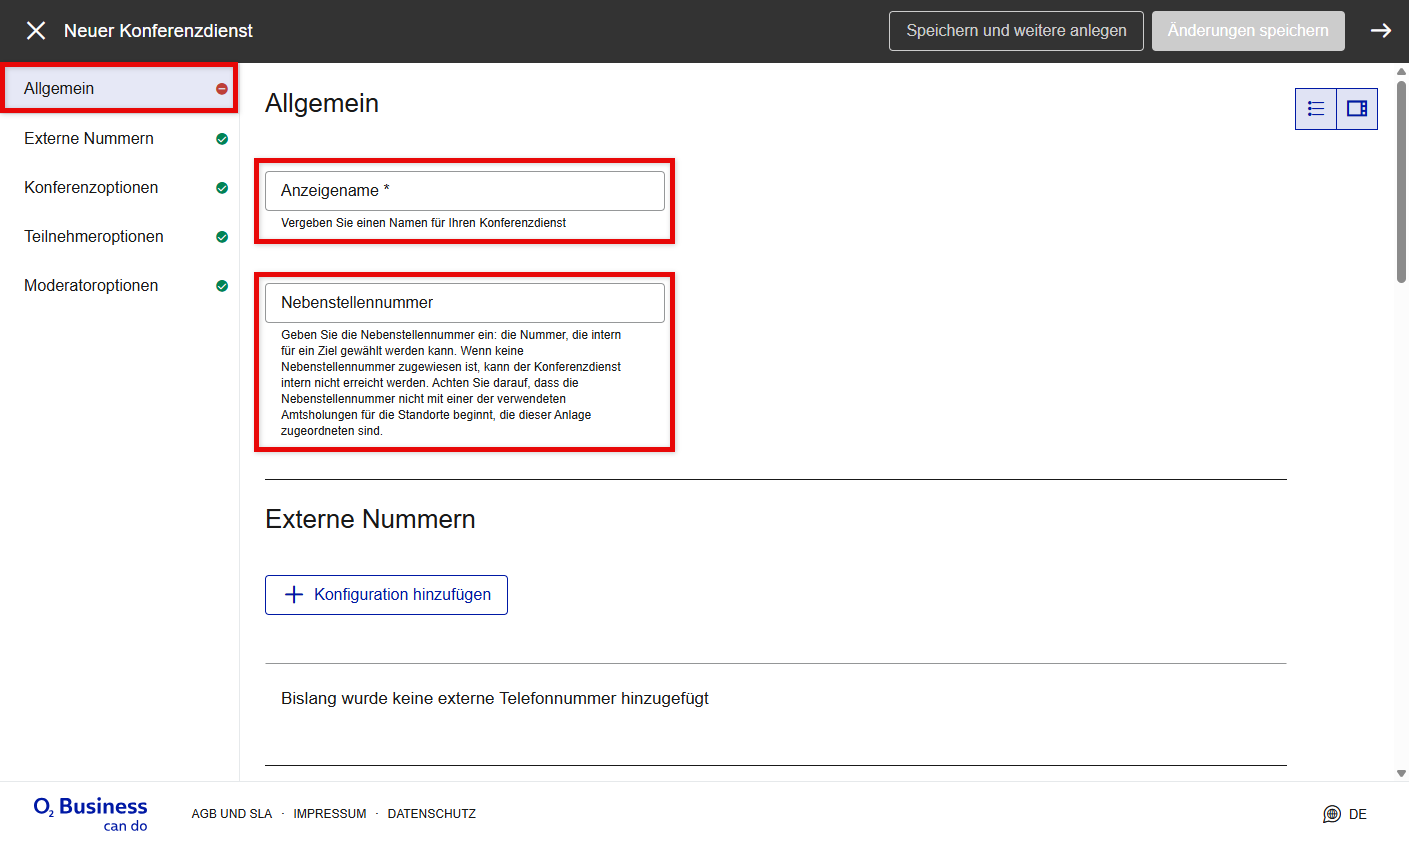Switch to side panel layout icon
This screenshot has height=845, width=1409.
(x=1357, y=109)
